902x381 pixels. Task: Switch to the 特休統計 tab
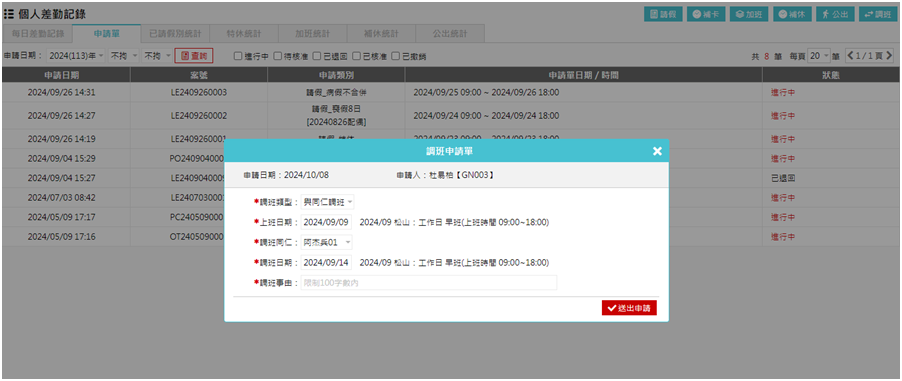[244, 34]
